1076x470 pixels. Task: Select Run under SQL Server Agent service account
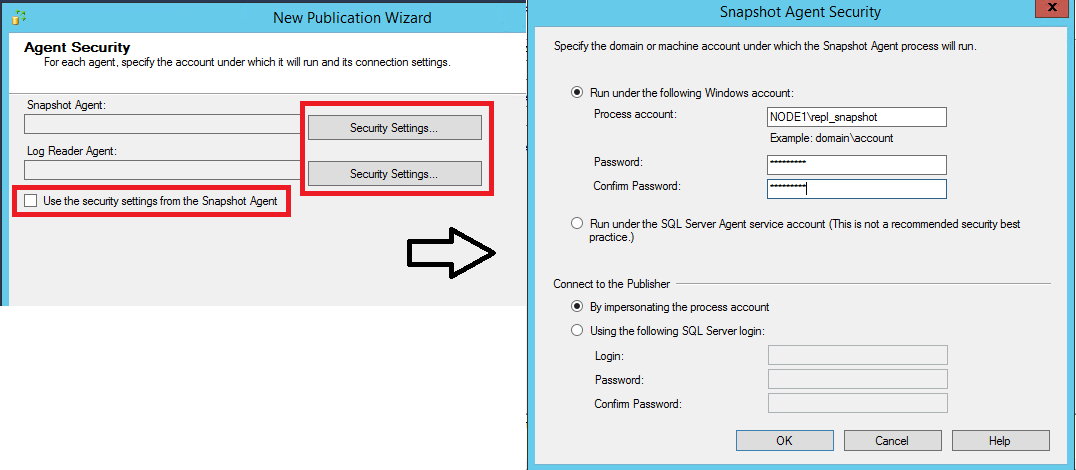click(x=578, y=224)
